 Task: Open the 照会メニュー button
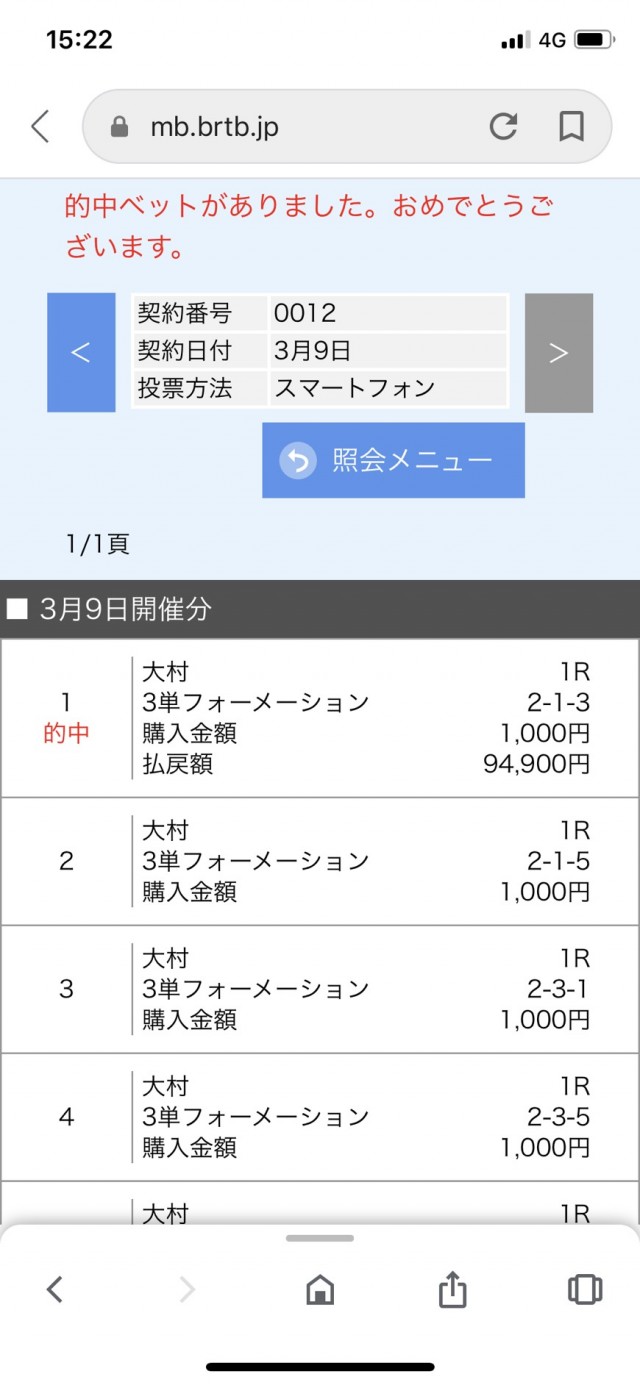(393, 460)
